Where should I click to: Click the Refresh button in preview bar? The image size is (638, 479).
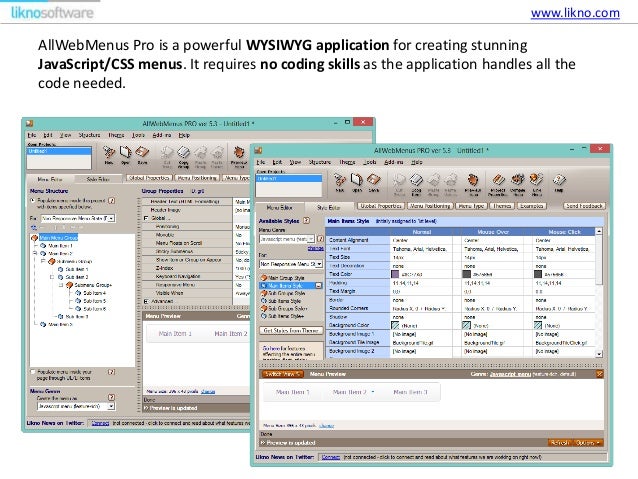pos(559,442)
